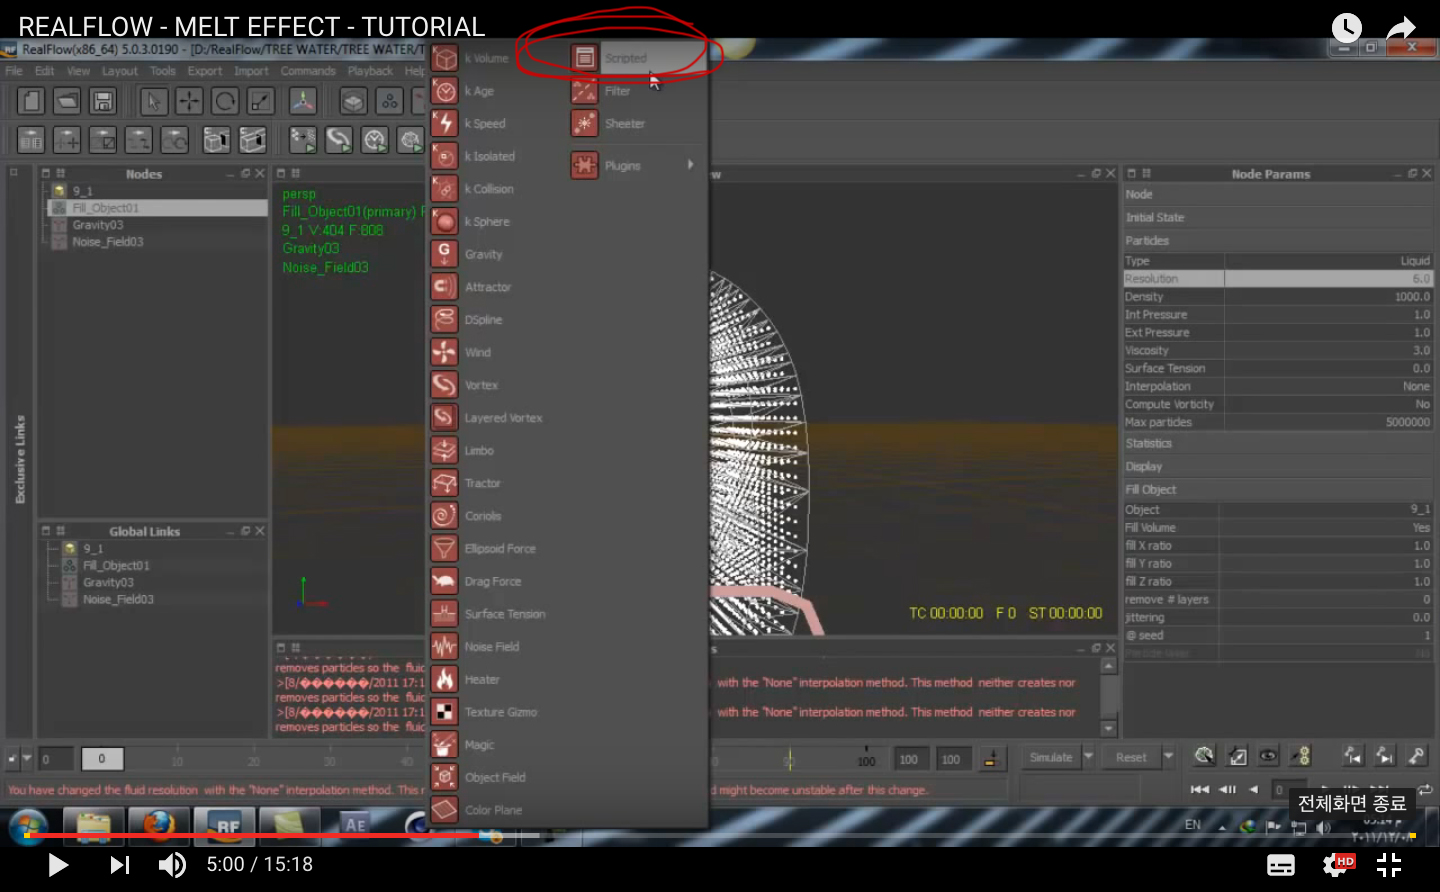Image resolution: width=1440 pixels, height=892 pixels.
Task: Open the File menu
Action: (14, 71)
